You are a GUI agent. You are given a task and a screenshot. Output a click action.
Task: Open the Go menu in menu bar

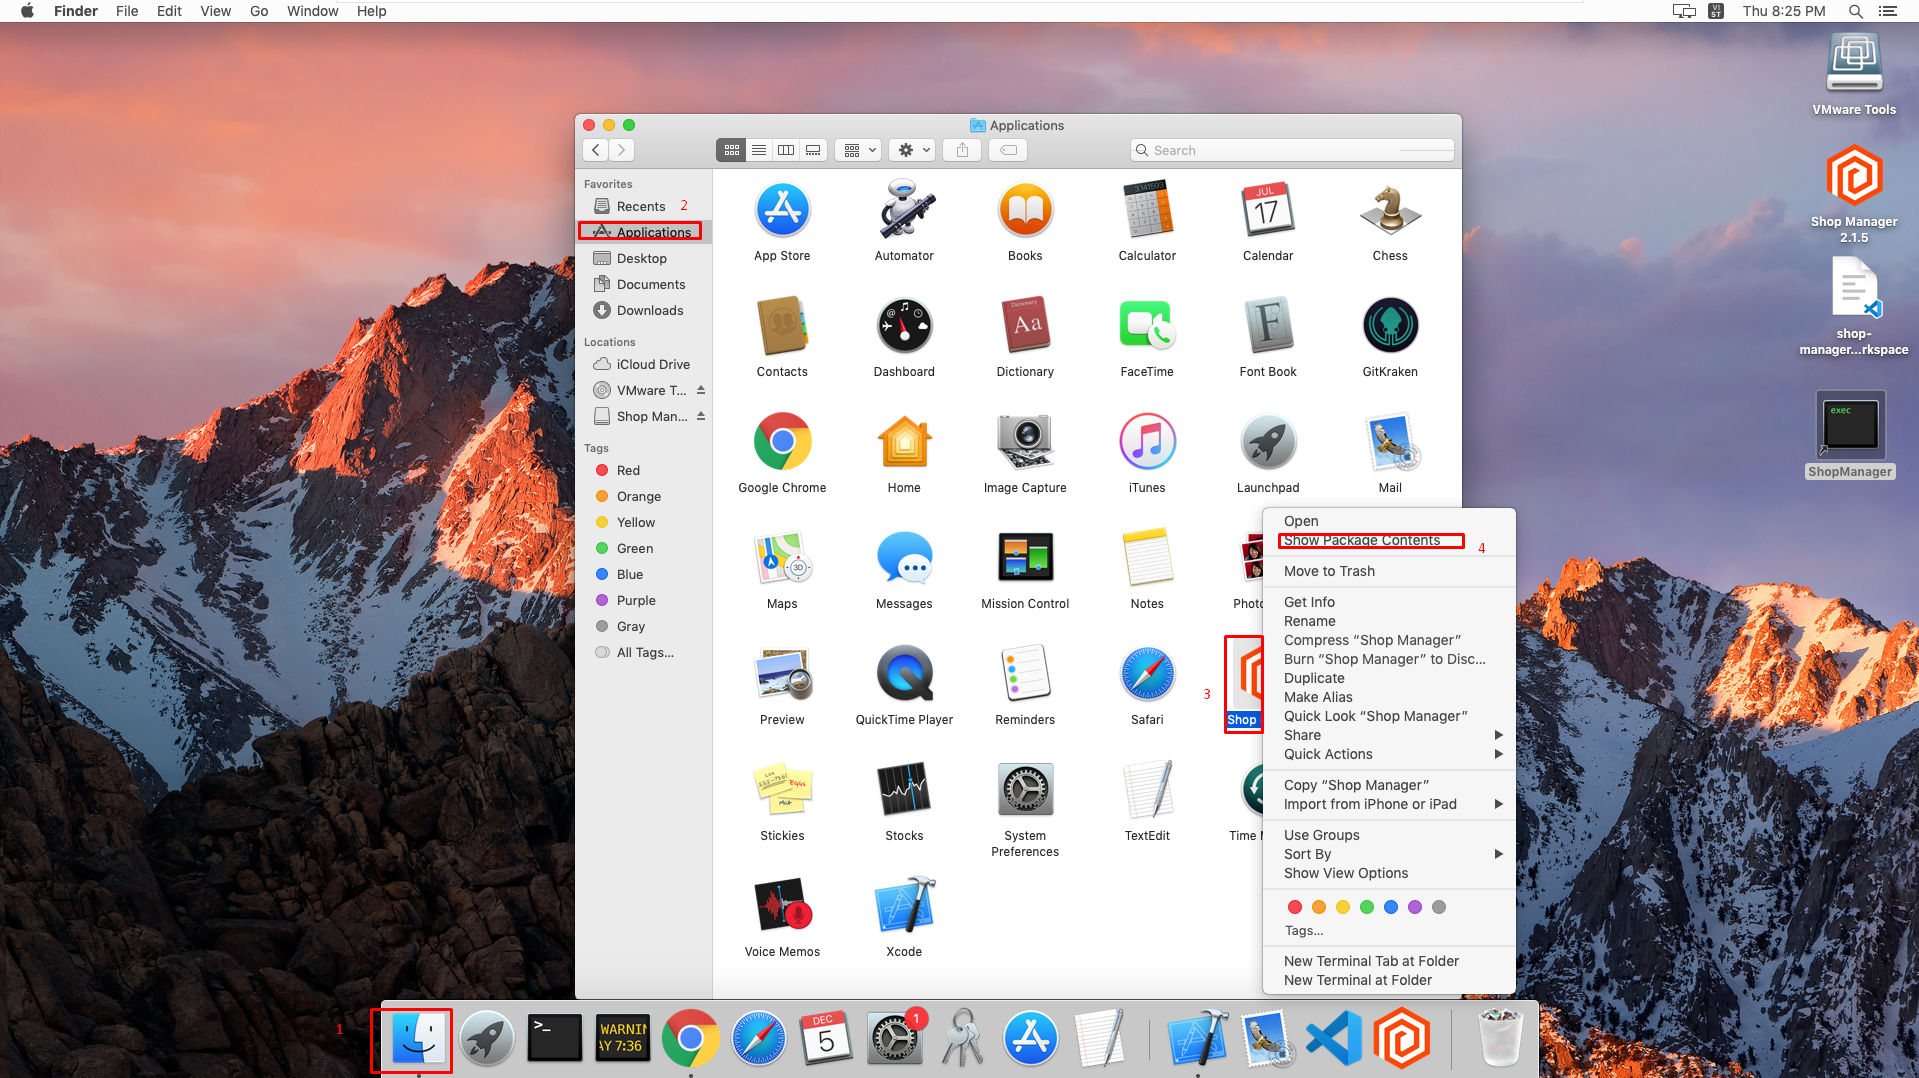[x=259, y=11]
